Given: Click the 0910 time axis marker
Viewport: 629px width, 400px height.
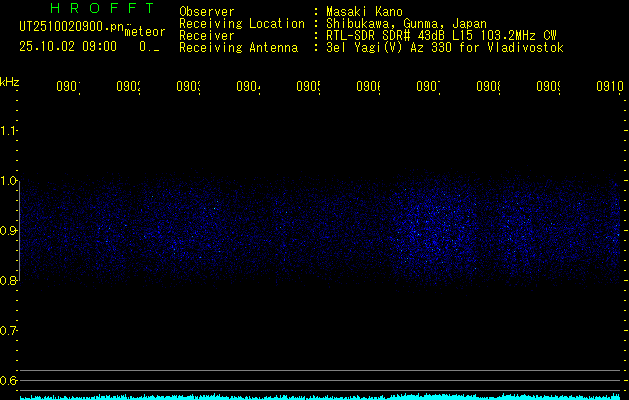Looking at the screenshot, I should [x=610, y=87].
